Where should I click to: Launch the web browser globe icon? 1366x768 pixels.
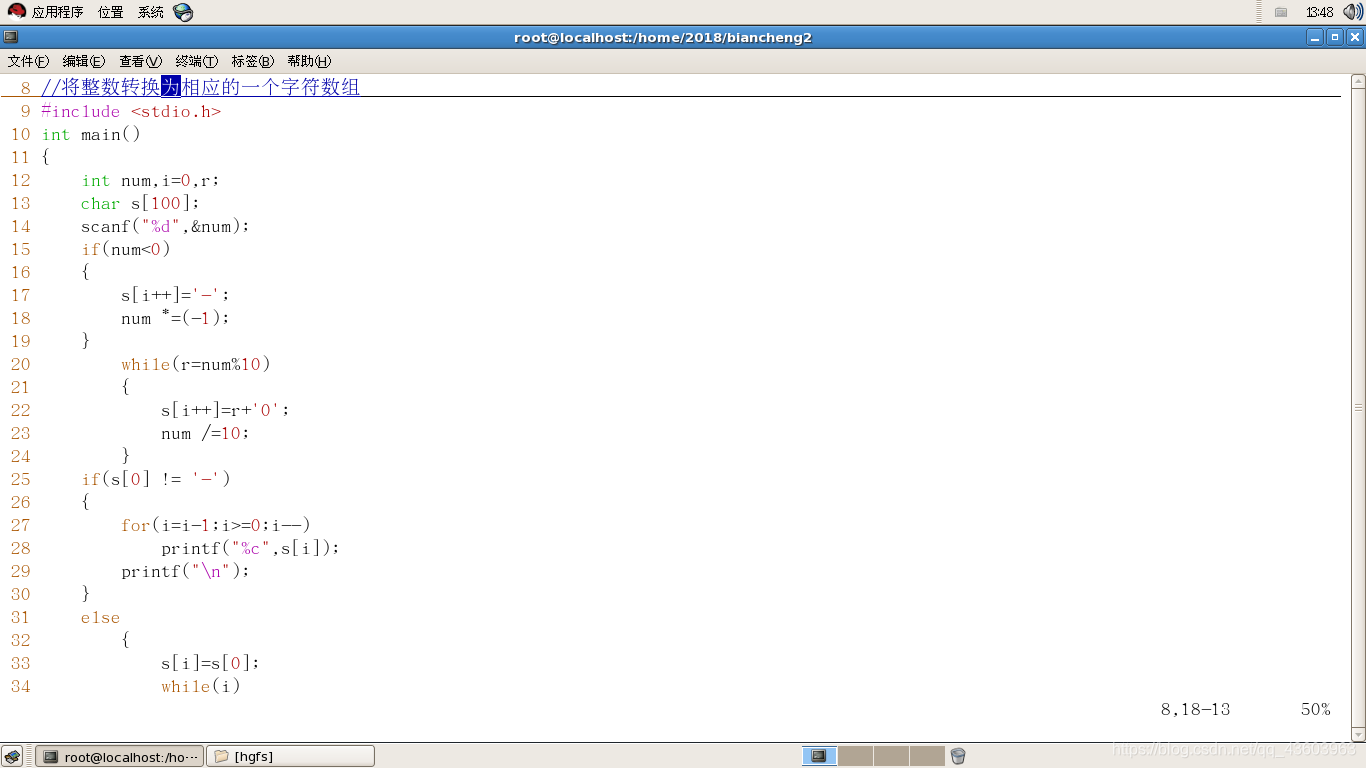(183, 12)
